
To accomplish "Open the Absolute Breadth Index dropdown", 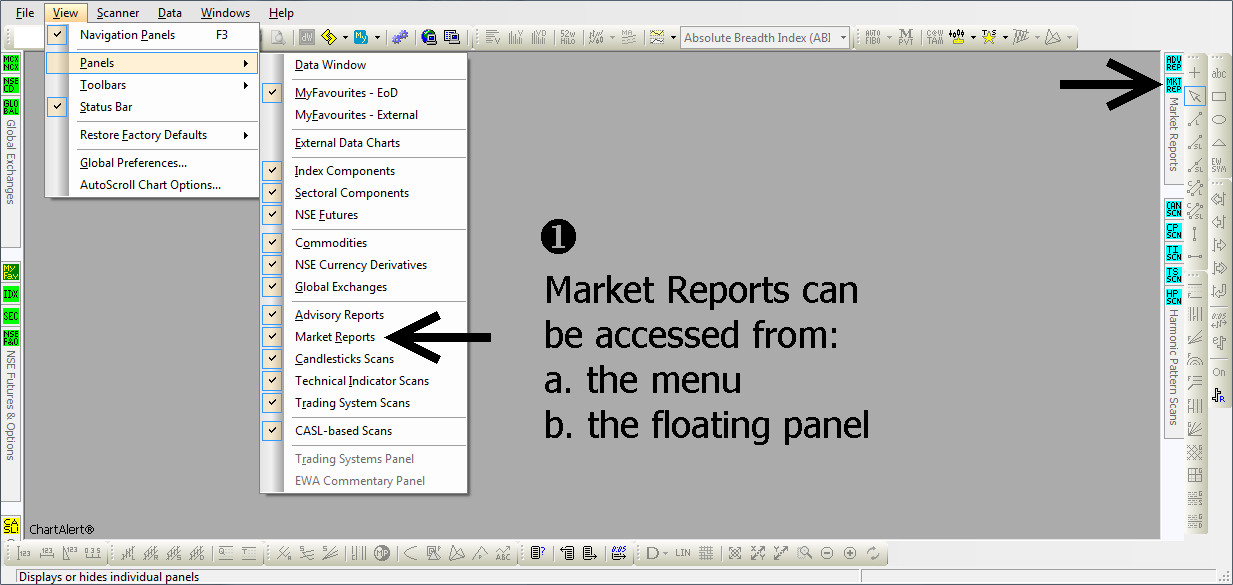I will pyautogui.click(x=844, y=38).
